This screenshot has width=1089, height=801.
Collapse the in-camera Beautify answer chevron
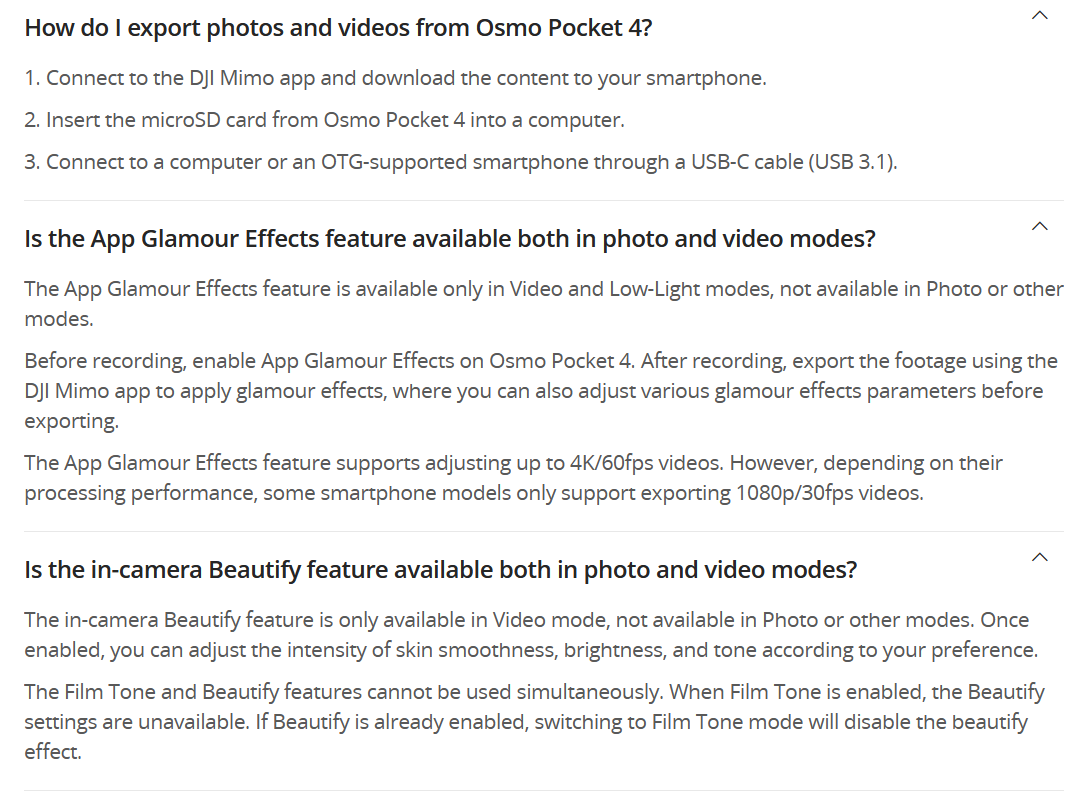tap(1040, 557)
